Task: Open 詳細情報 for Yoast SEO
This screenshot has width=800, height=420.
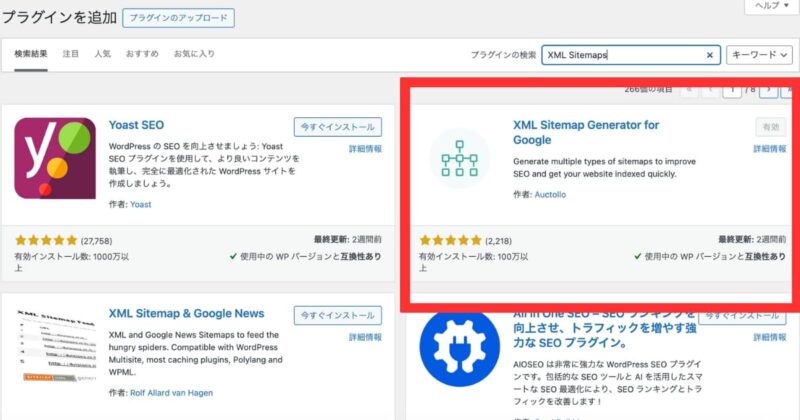Action: (x=365, y=149)
